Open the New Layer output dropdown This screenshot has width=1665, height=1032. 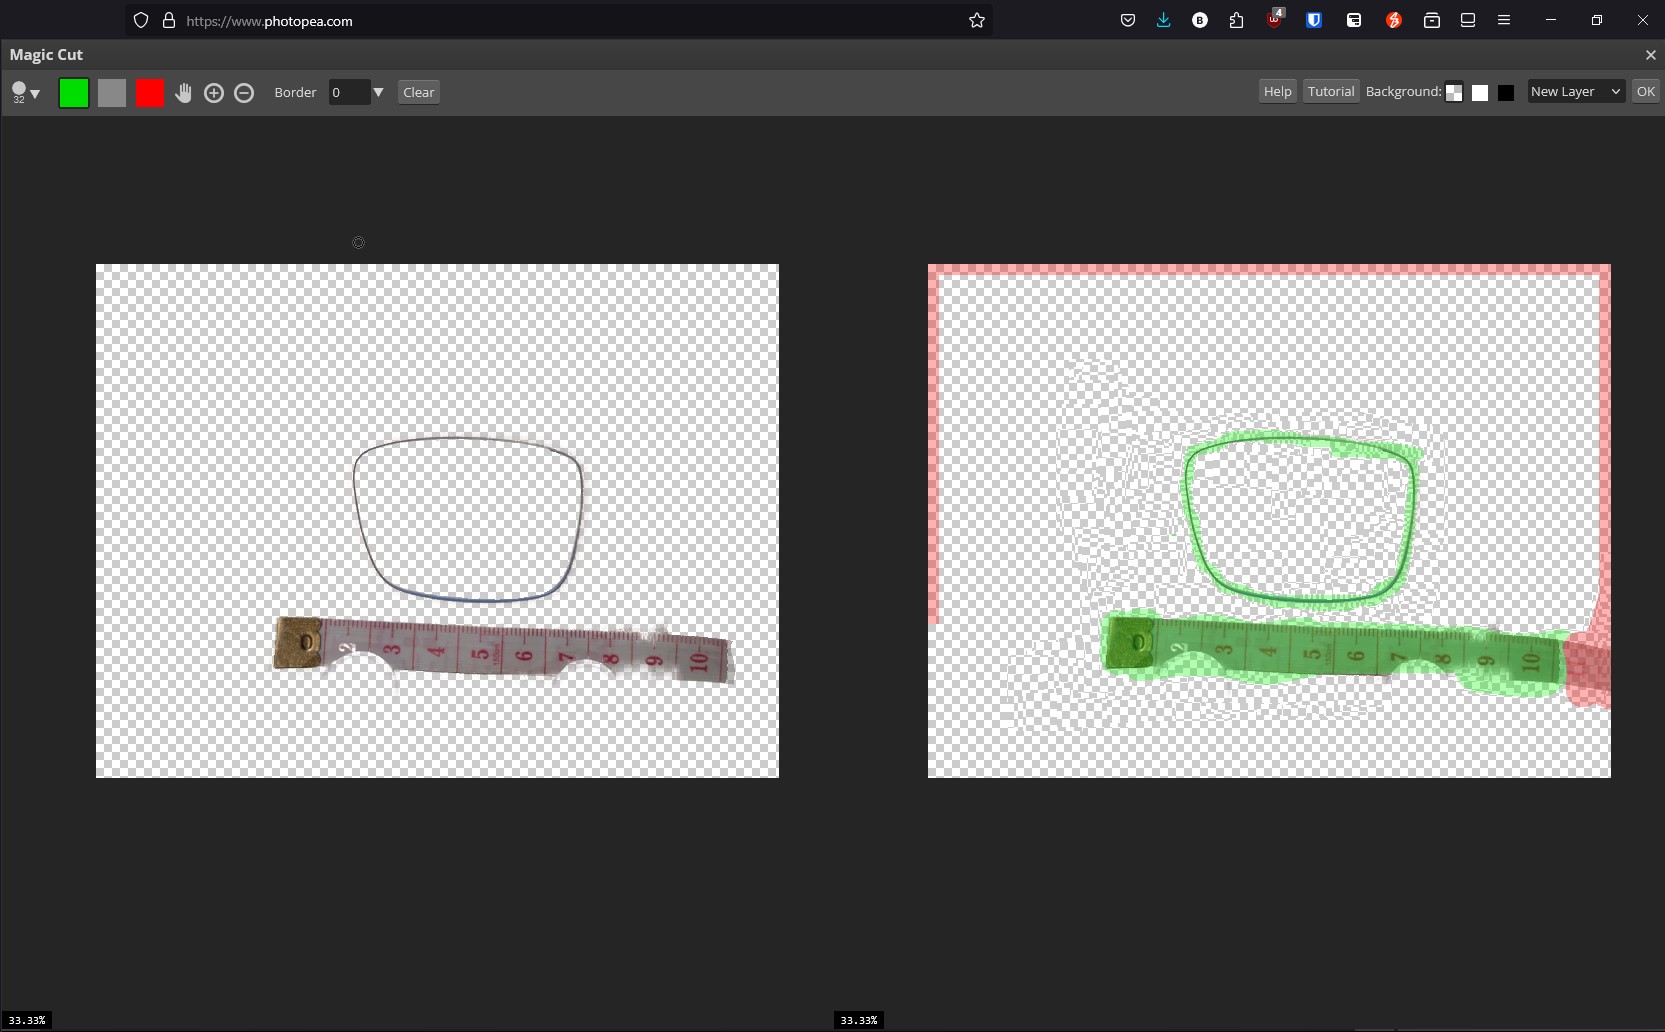1575,91
